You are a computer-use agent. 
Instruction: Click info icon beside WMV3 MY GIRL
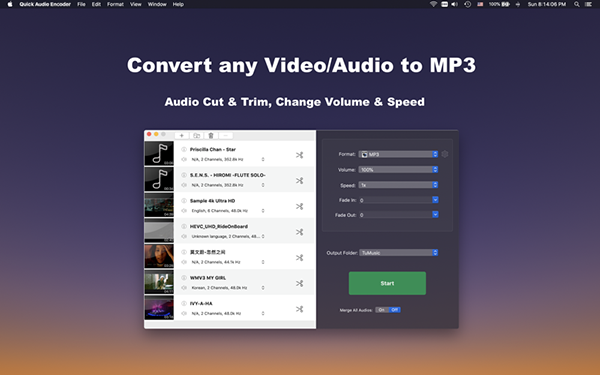(x=184, y=277)
